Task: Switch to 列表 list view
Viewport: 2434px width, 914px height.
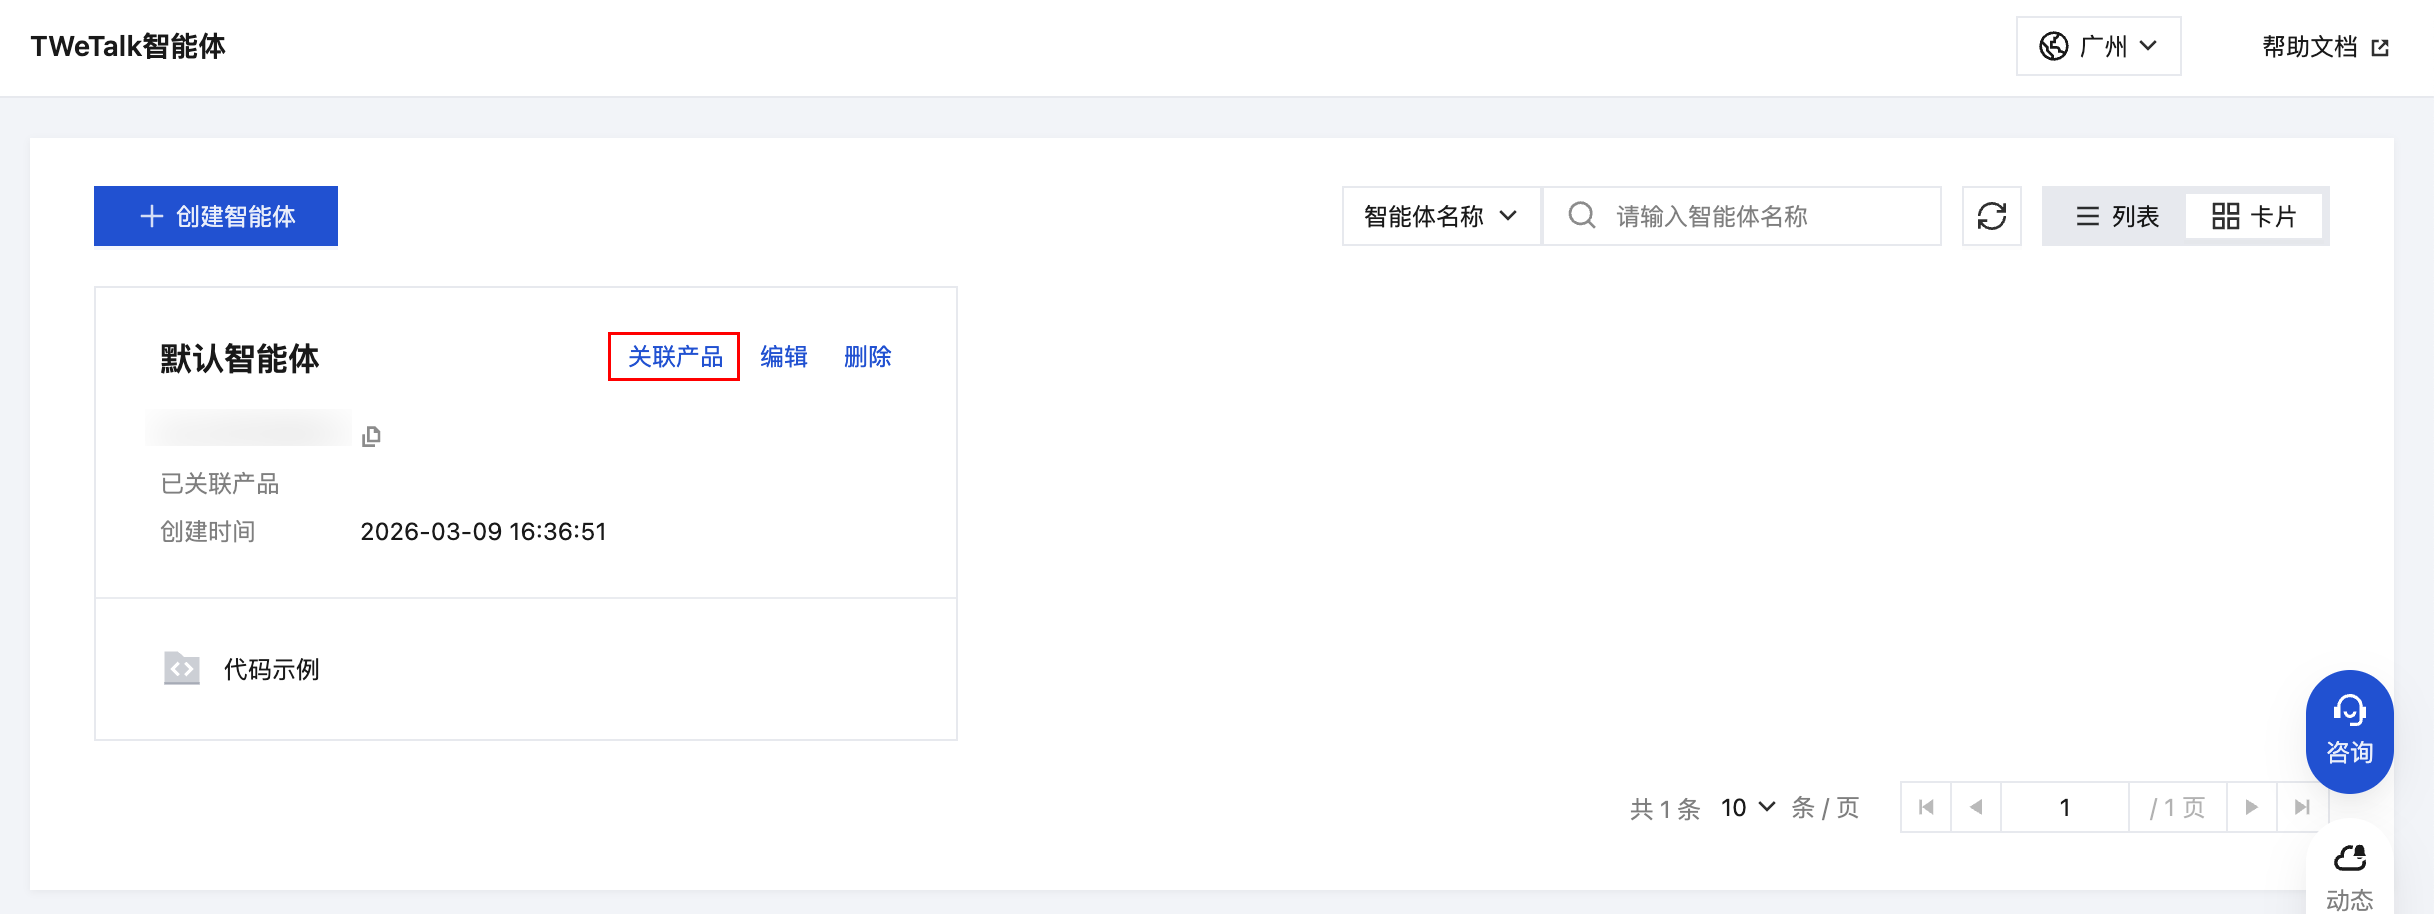Action: point(2117,216)
